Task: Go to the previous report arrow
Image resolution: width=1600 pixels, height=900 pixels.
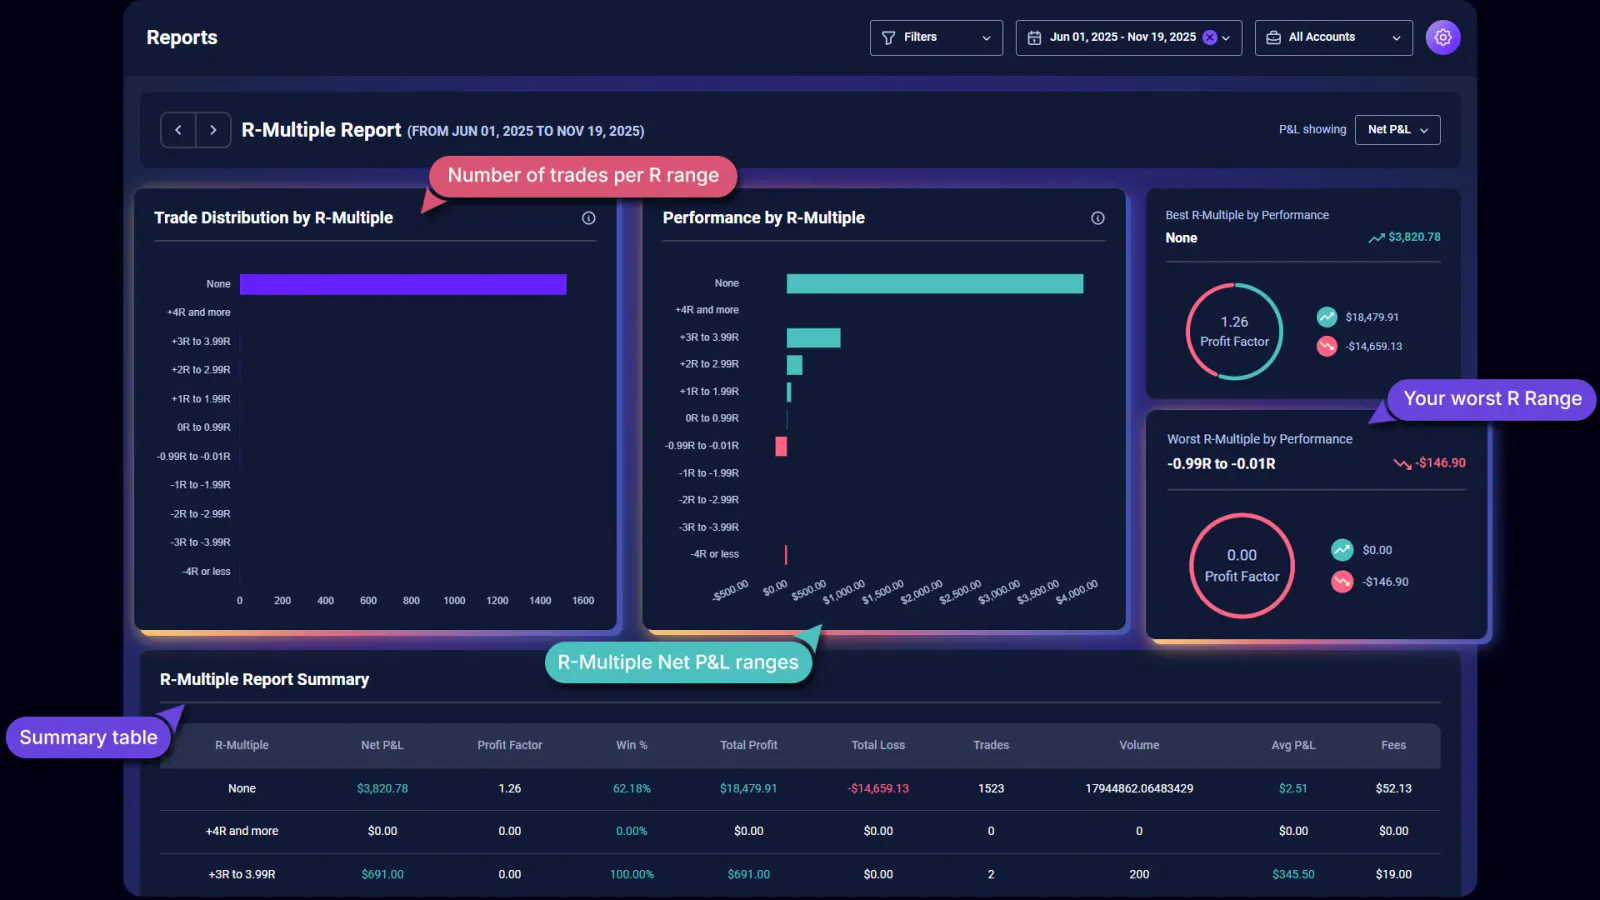Action: (x=178, y=130)
